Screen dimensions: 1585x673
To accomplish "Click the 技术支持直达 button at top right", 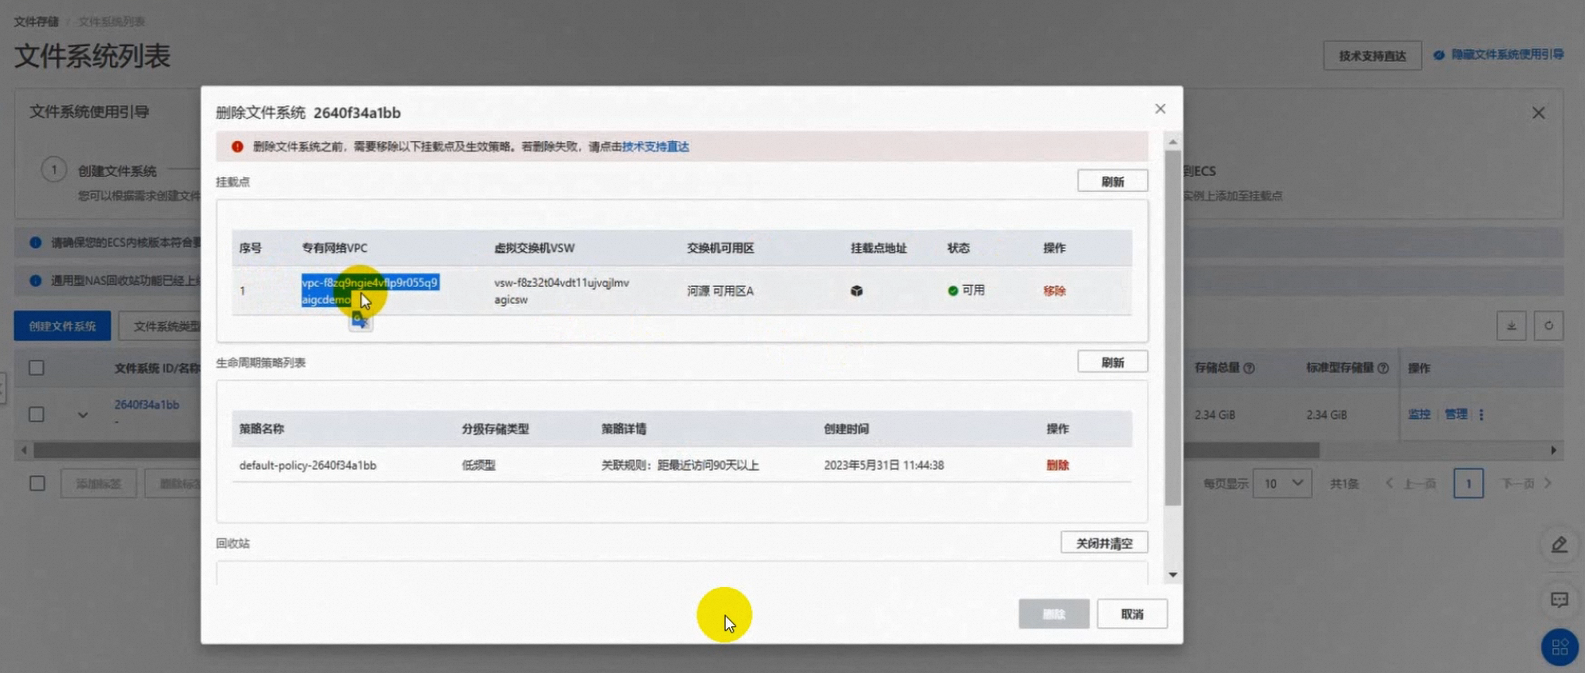I will coord(1372,56).
